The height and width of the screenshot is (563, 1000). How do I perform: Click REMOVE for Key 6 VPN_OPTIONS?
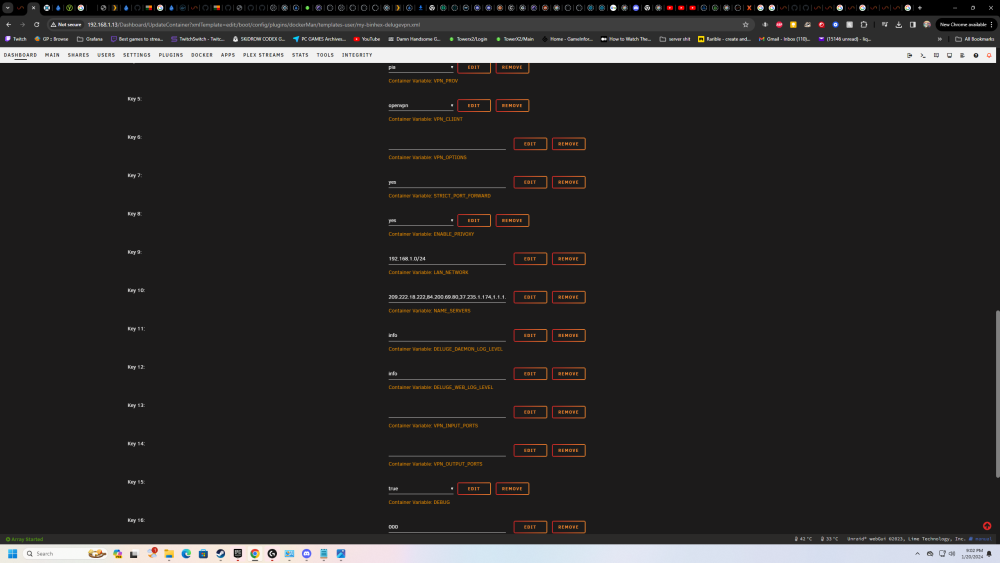pyautogui.click(x=568, y=144)
